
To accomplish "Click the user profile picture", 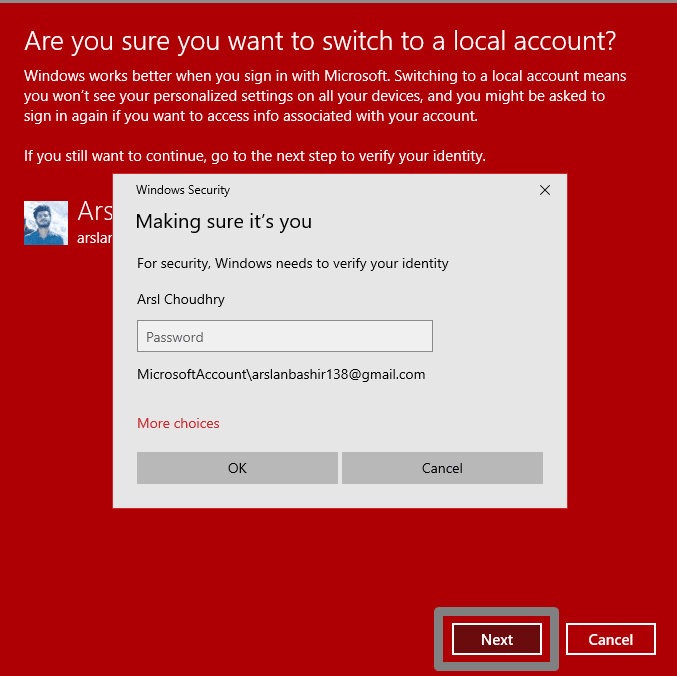I will coord(46,222).
